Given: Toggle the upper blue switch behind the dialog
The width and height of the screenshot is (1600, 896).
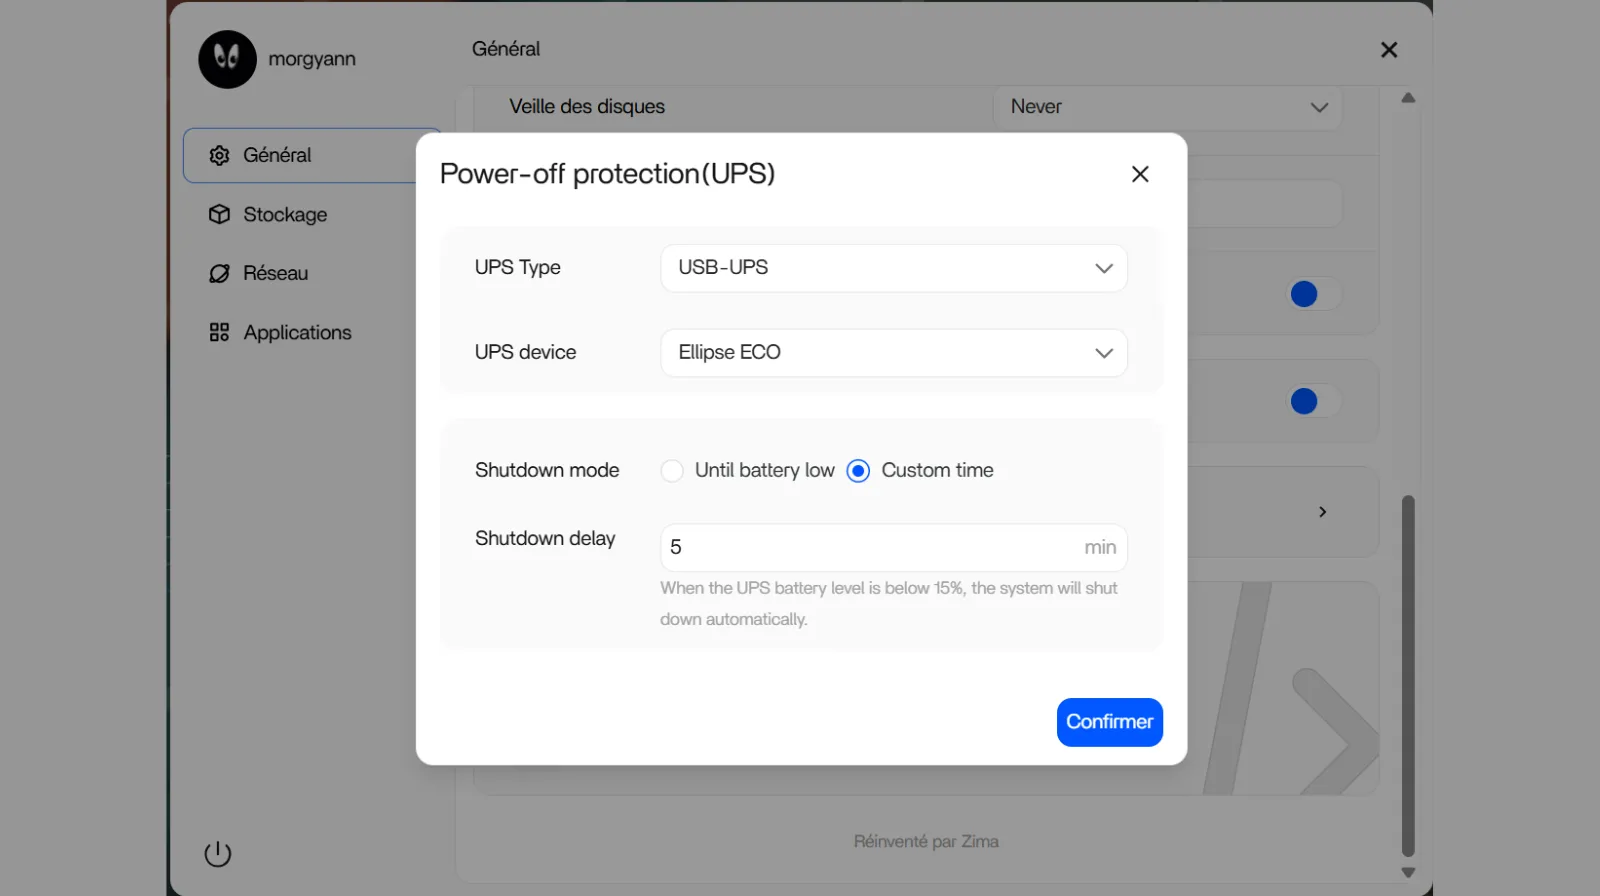Looking at the screenshot, I should coord(1312,294).
